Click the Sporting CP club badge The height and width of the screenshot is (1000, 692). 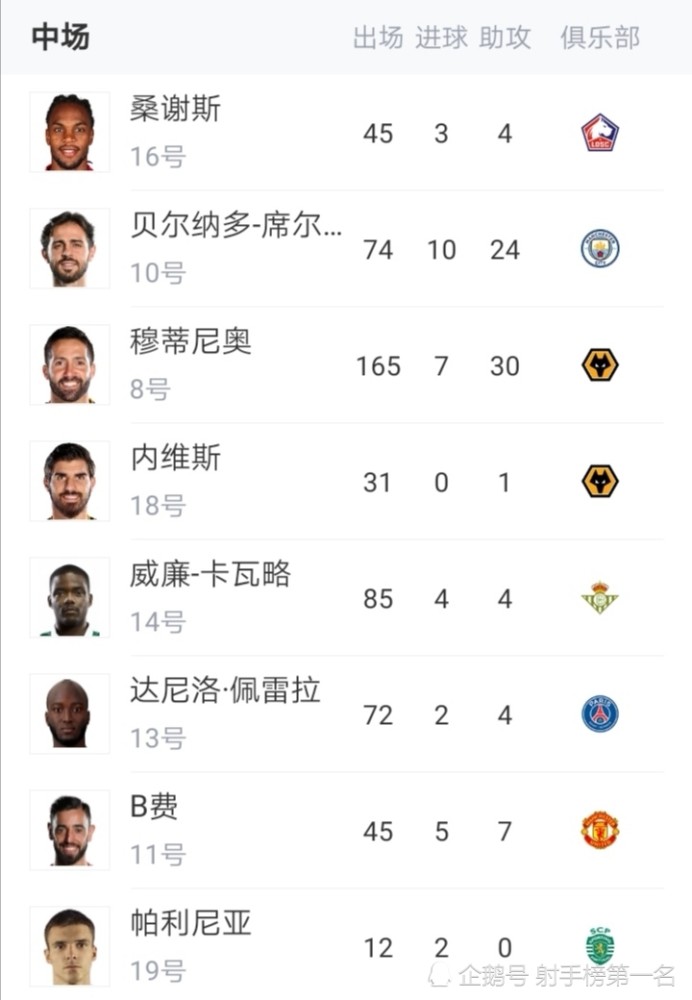point(600,946)
